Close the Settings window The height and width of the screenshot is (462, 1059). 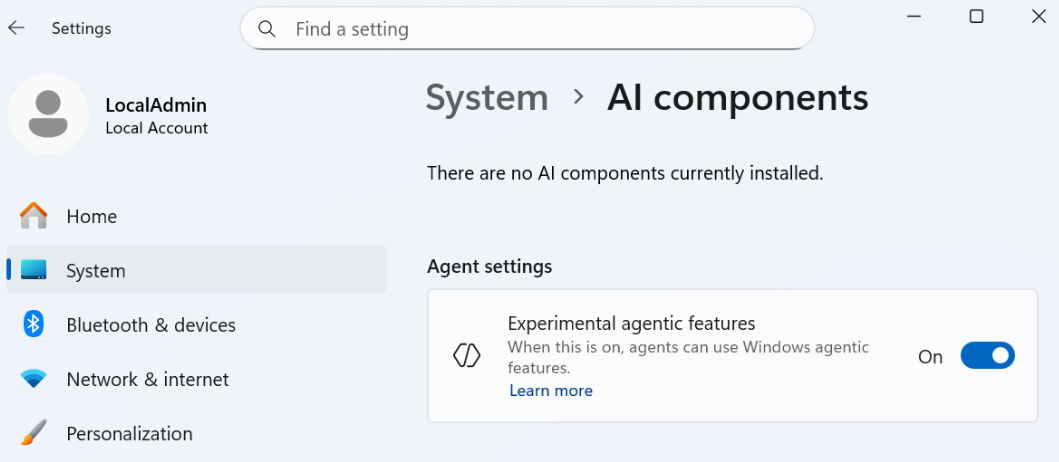(x=1038, y=16)
